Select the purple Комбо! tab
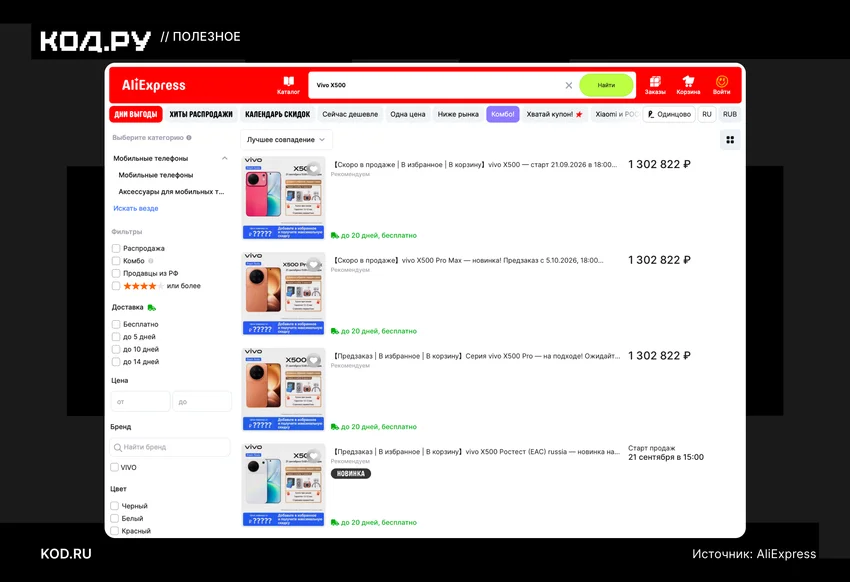850x582 pixels. coord(503,114)
